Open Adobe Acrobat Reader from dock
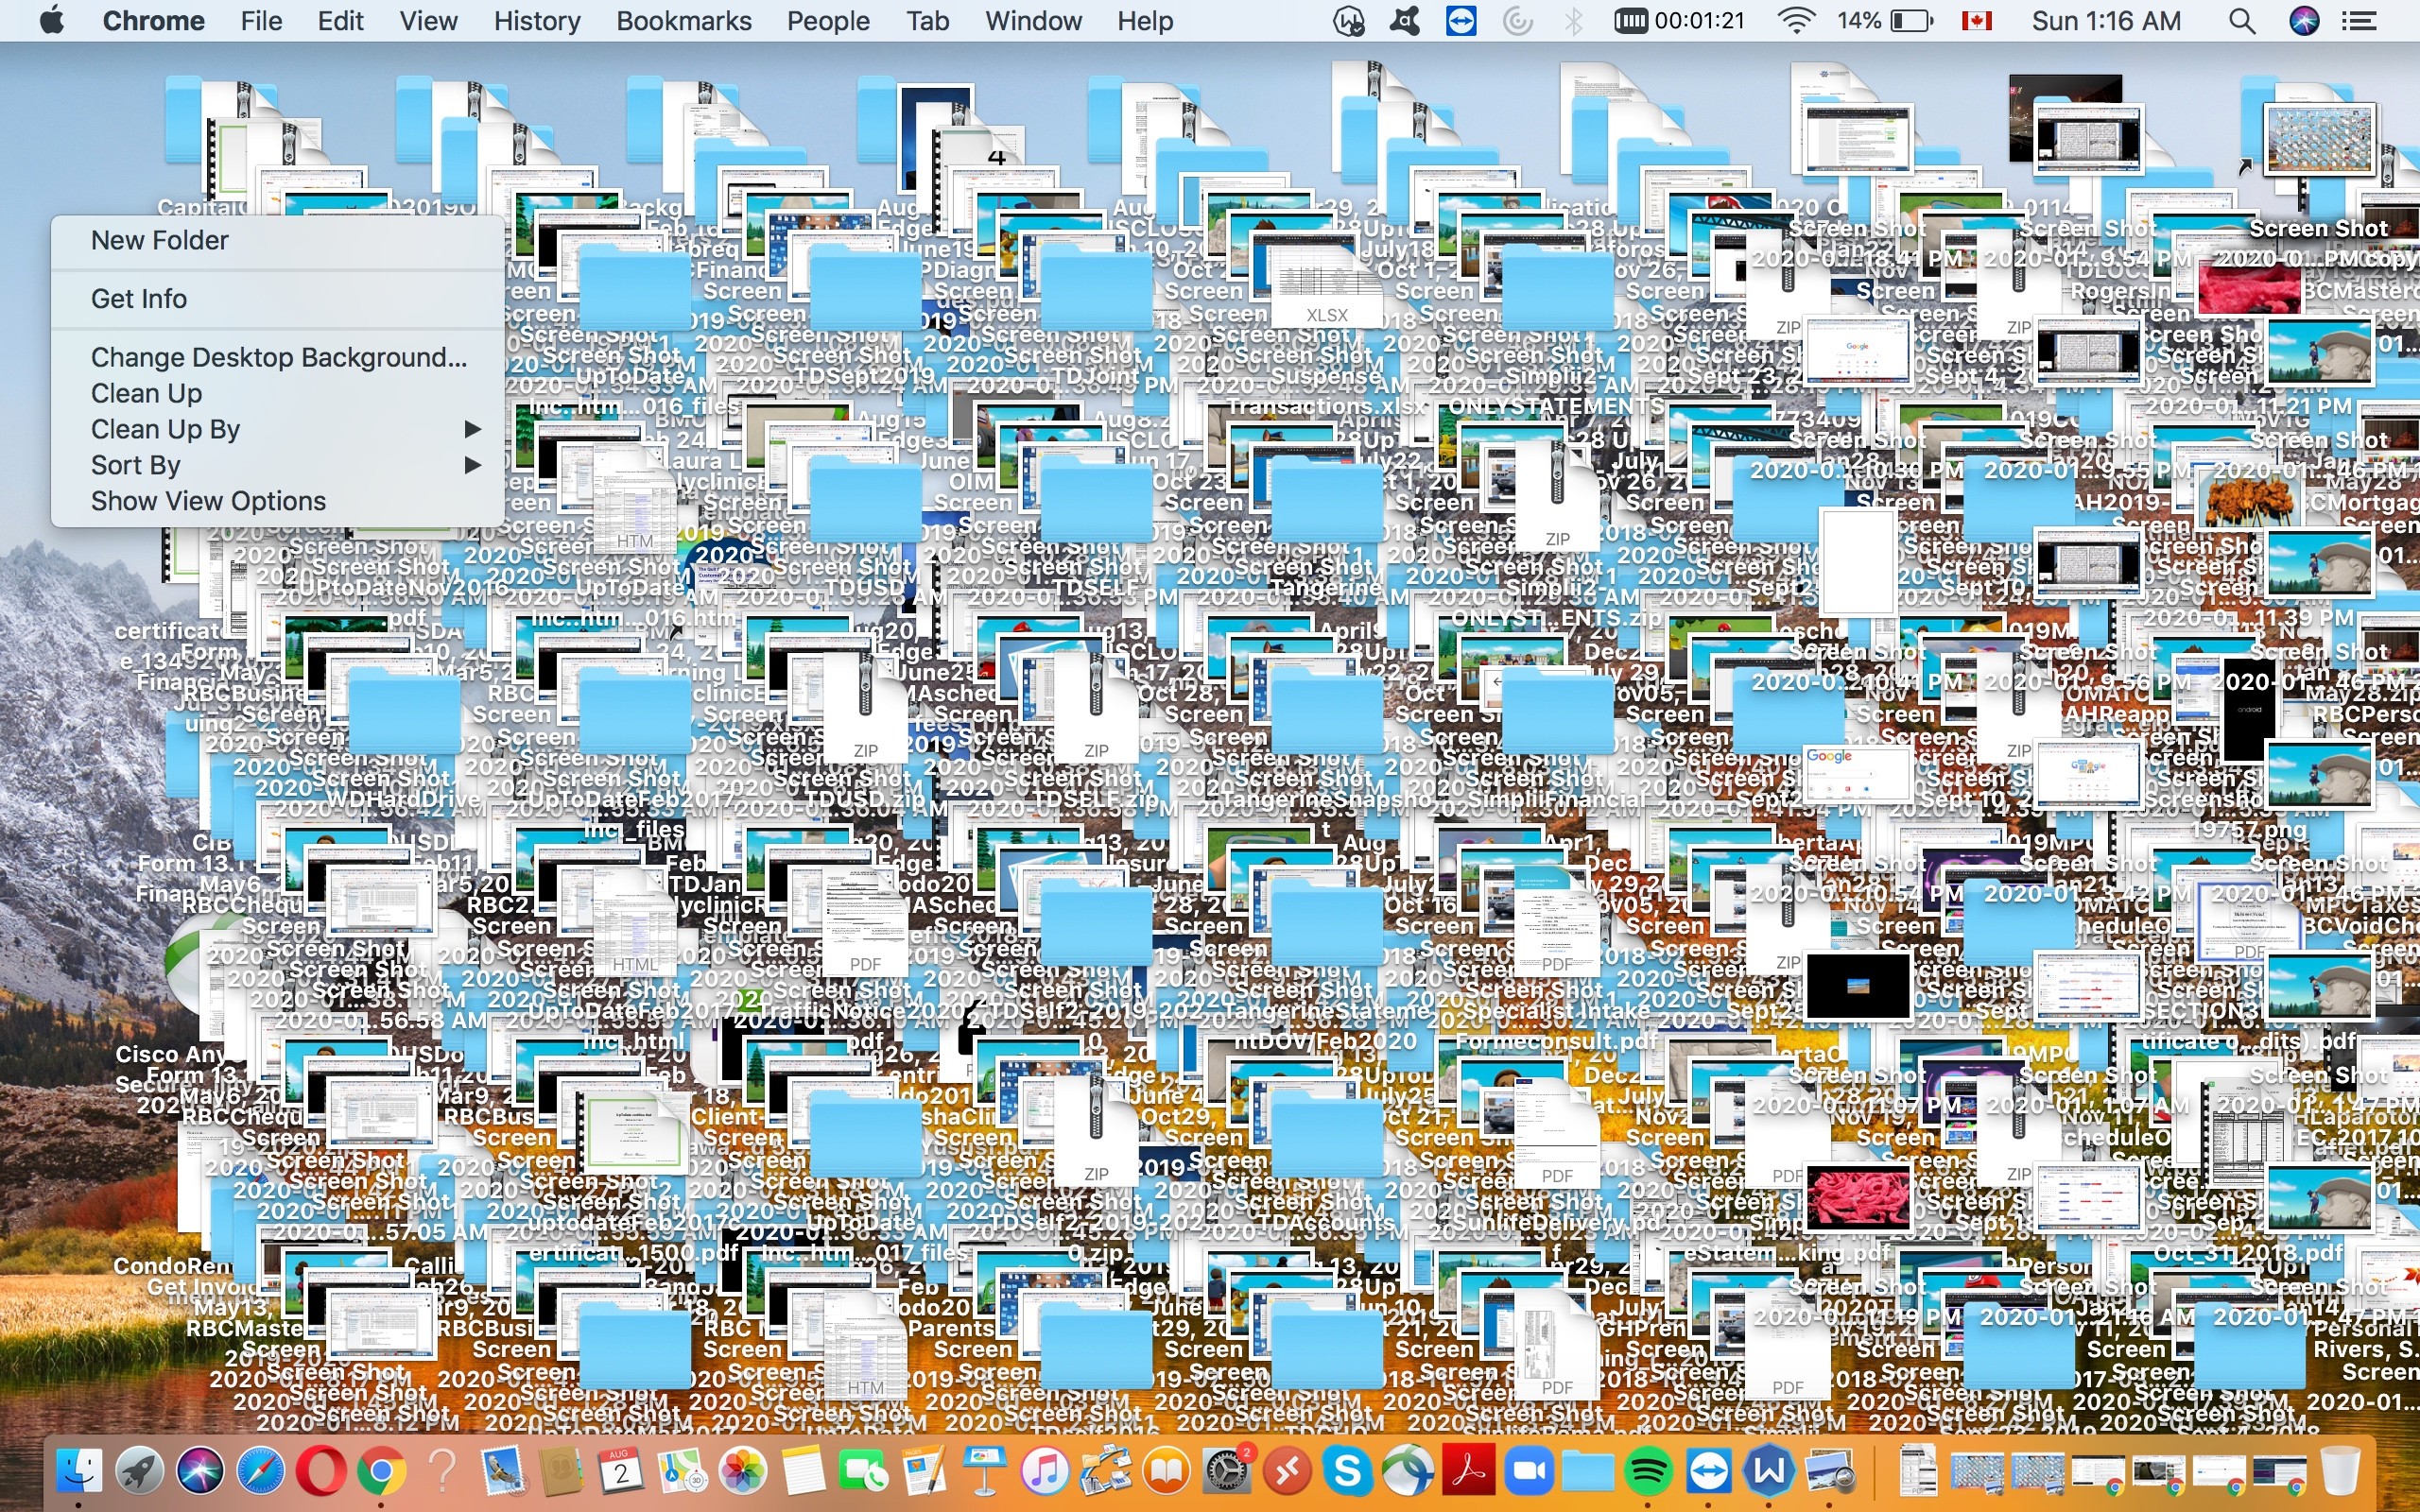 click(1467, 1471)
